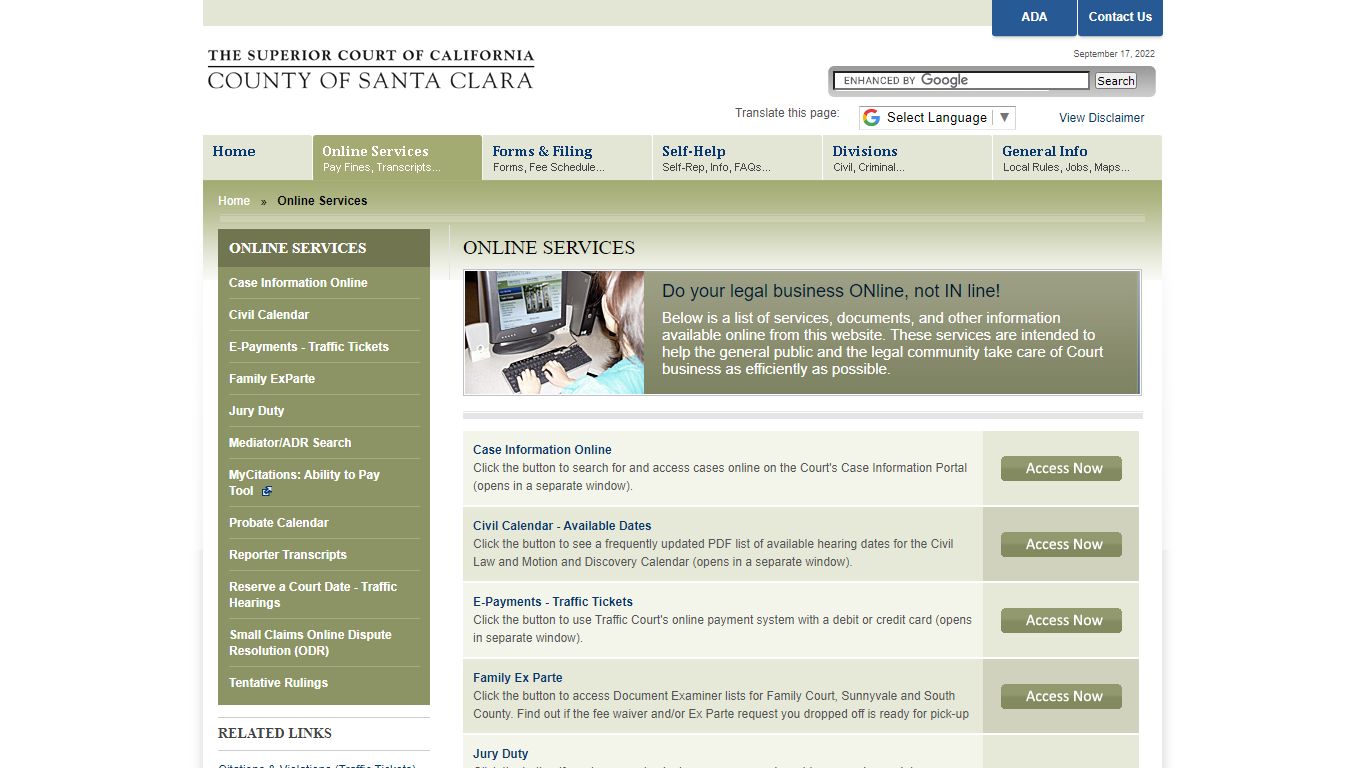Select Jury Duty in sidebar
The width and height of the screenshot is (1366, 768).
(x=257, y=411)
